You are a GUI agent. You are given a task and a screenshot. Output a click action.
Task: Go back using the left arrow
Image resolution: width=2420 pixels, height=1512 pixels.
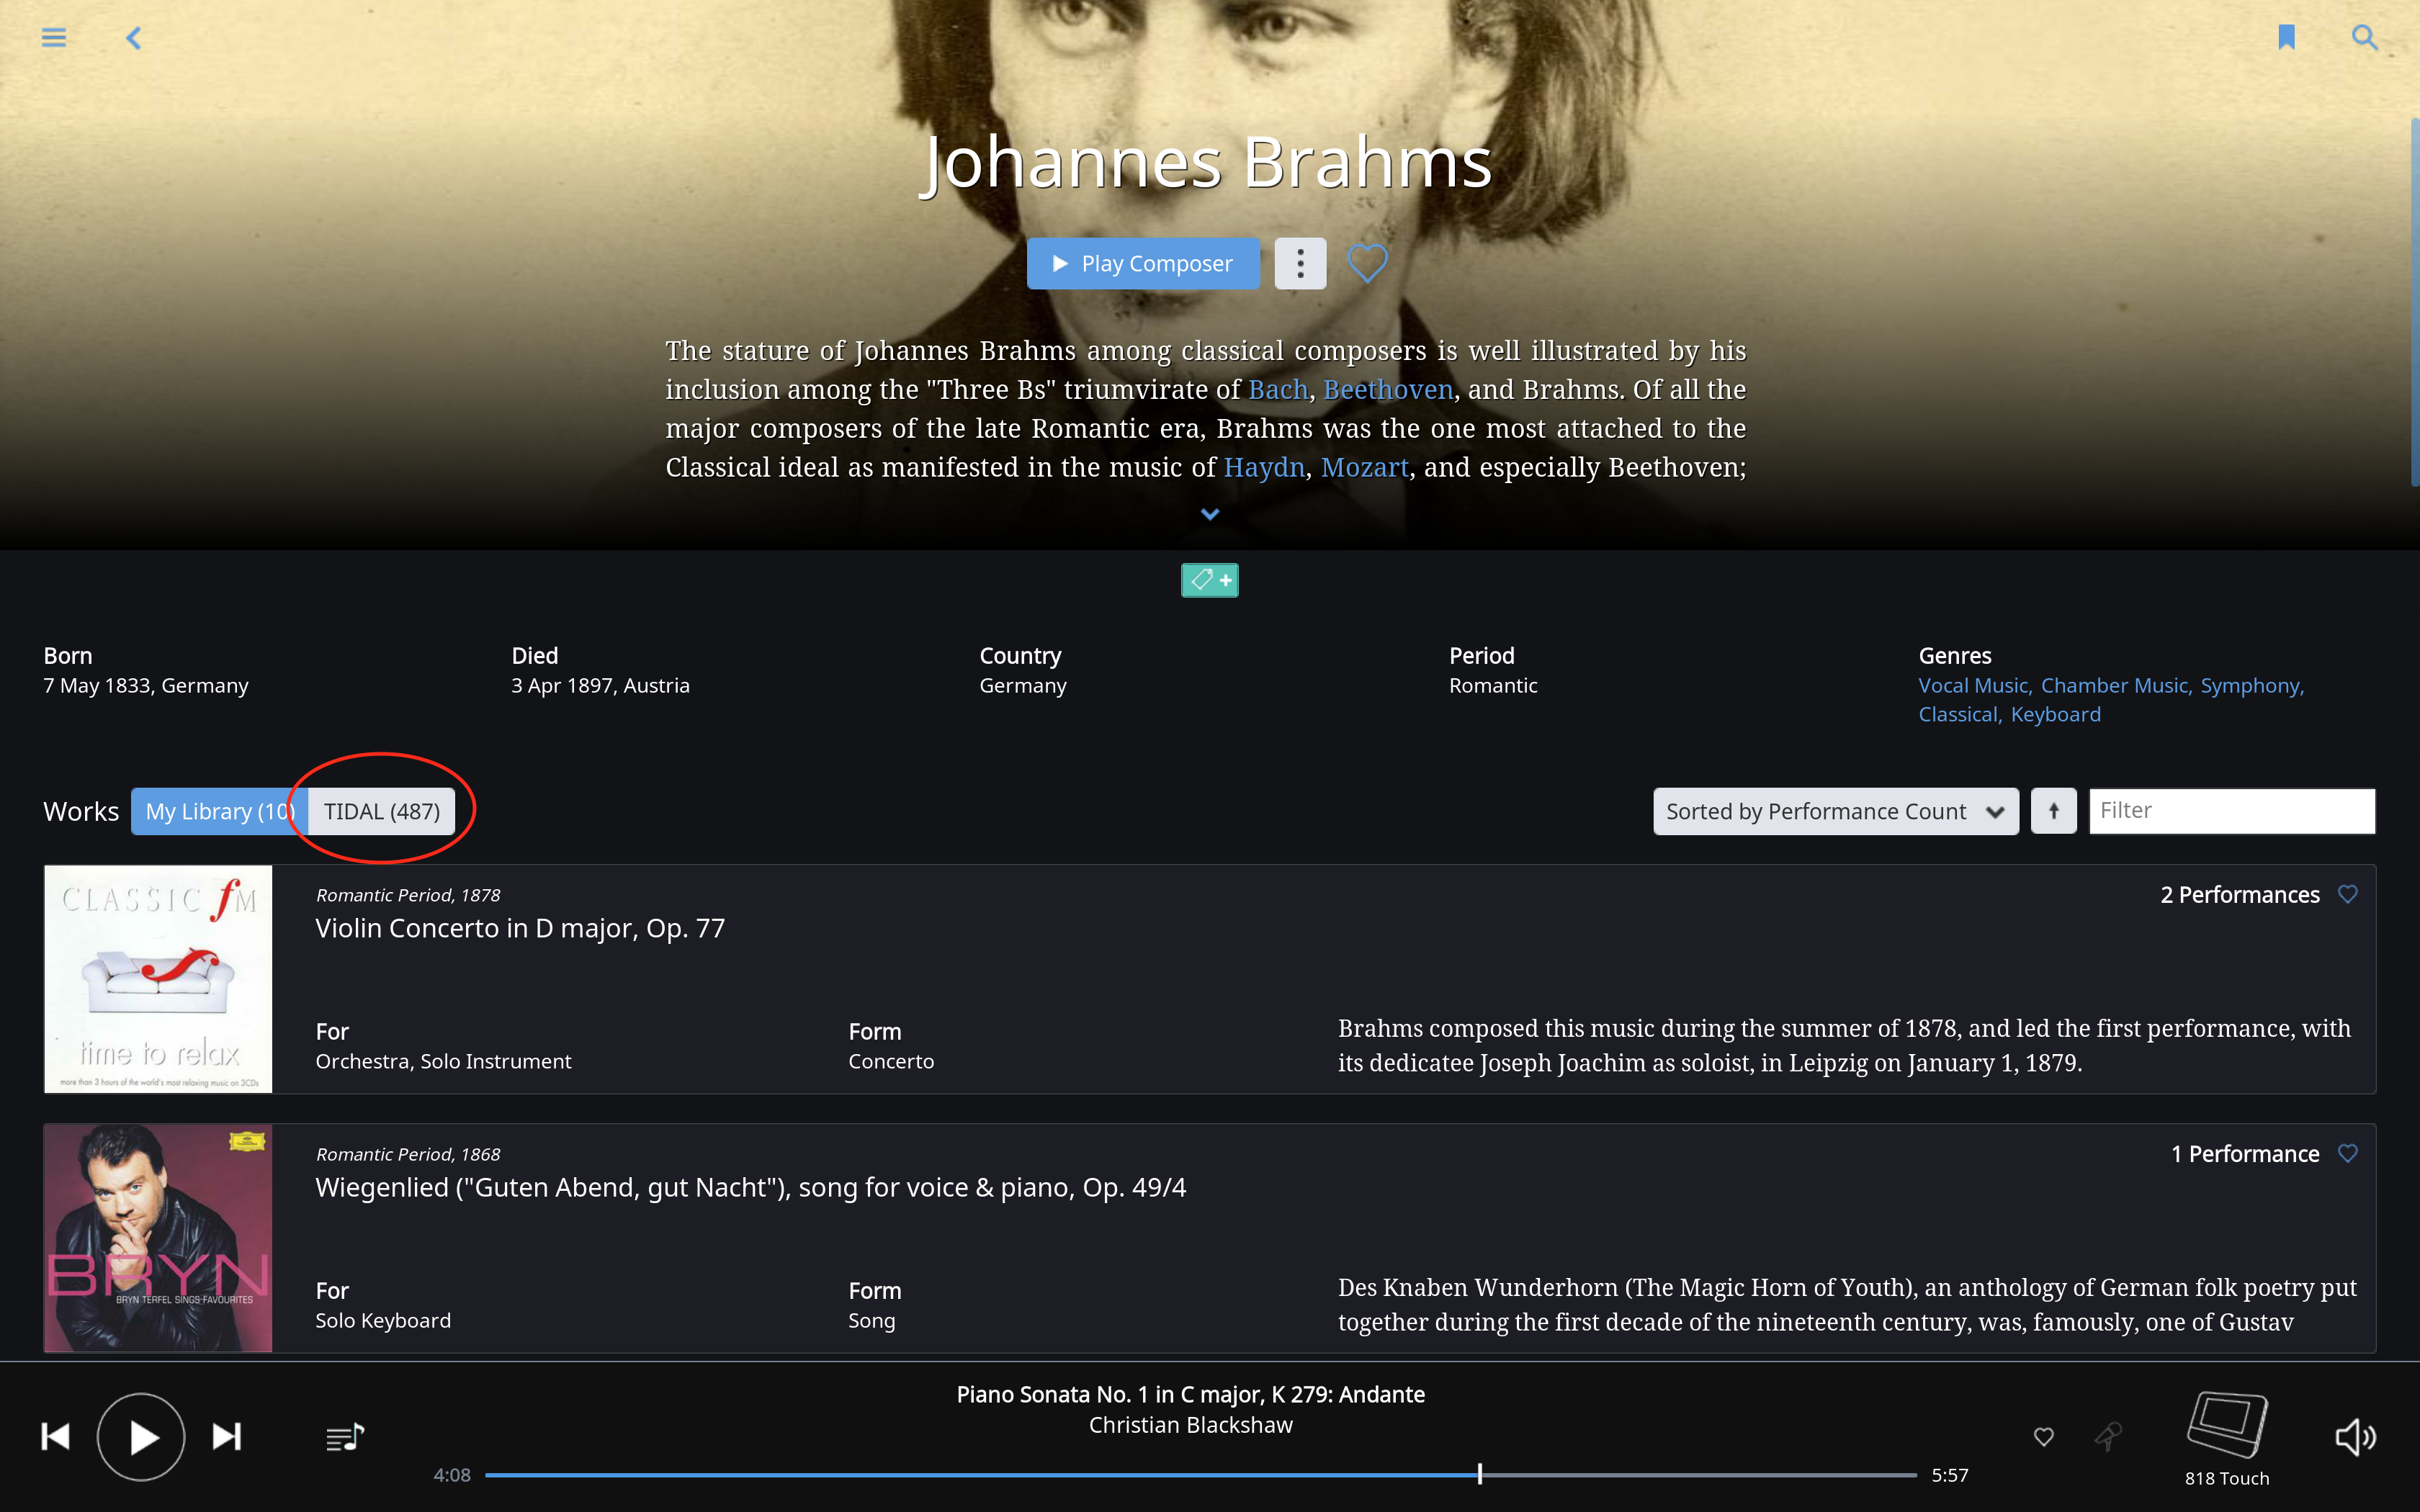pos(133,38)
